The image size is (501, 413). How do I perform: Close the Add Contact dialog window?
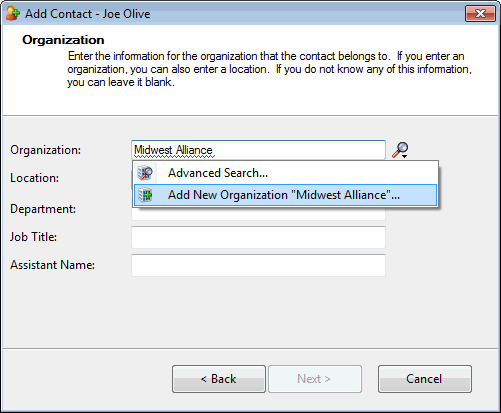point(480,14)
